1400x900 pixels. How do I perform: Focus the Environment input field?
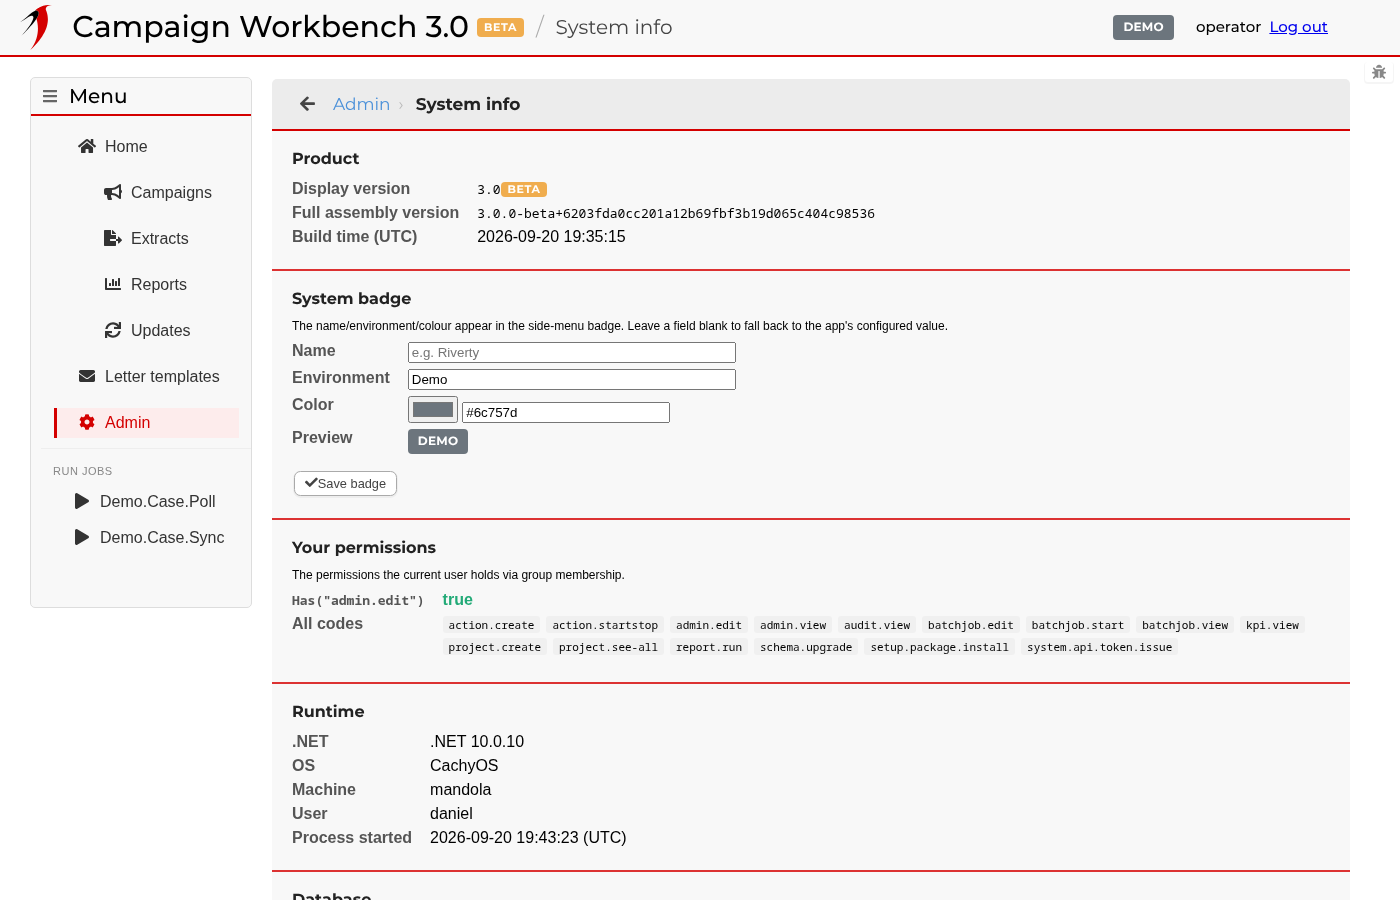[x=572, y=379]
